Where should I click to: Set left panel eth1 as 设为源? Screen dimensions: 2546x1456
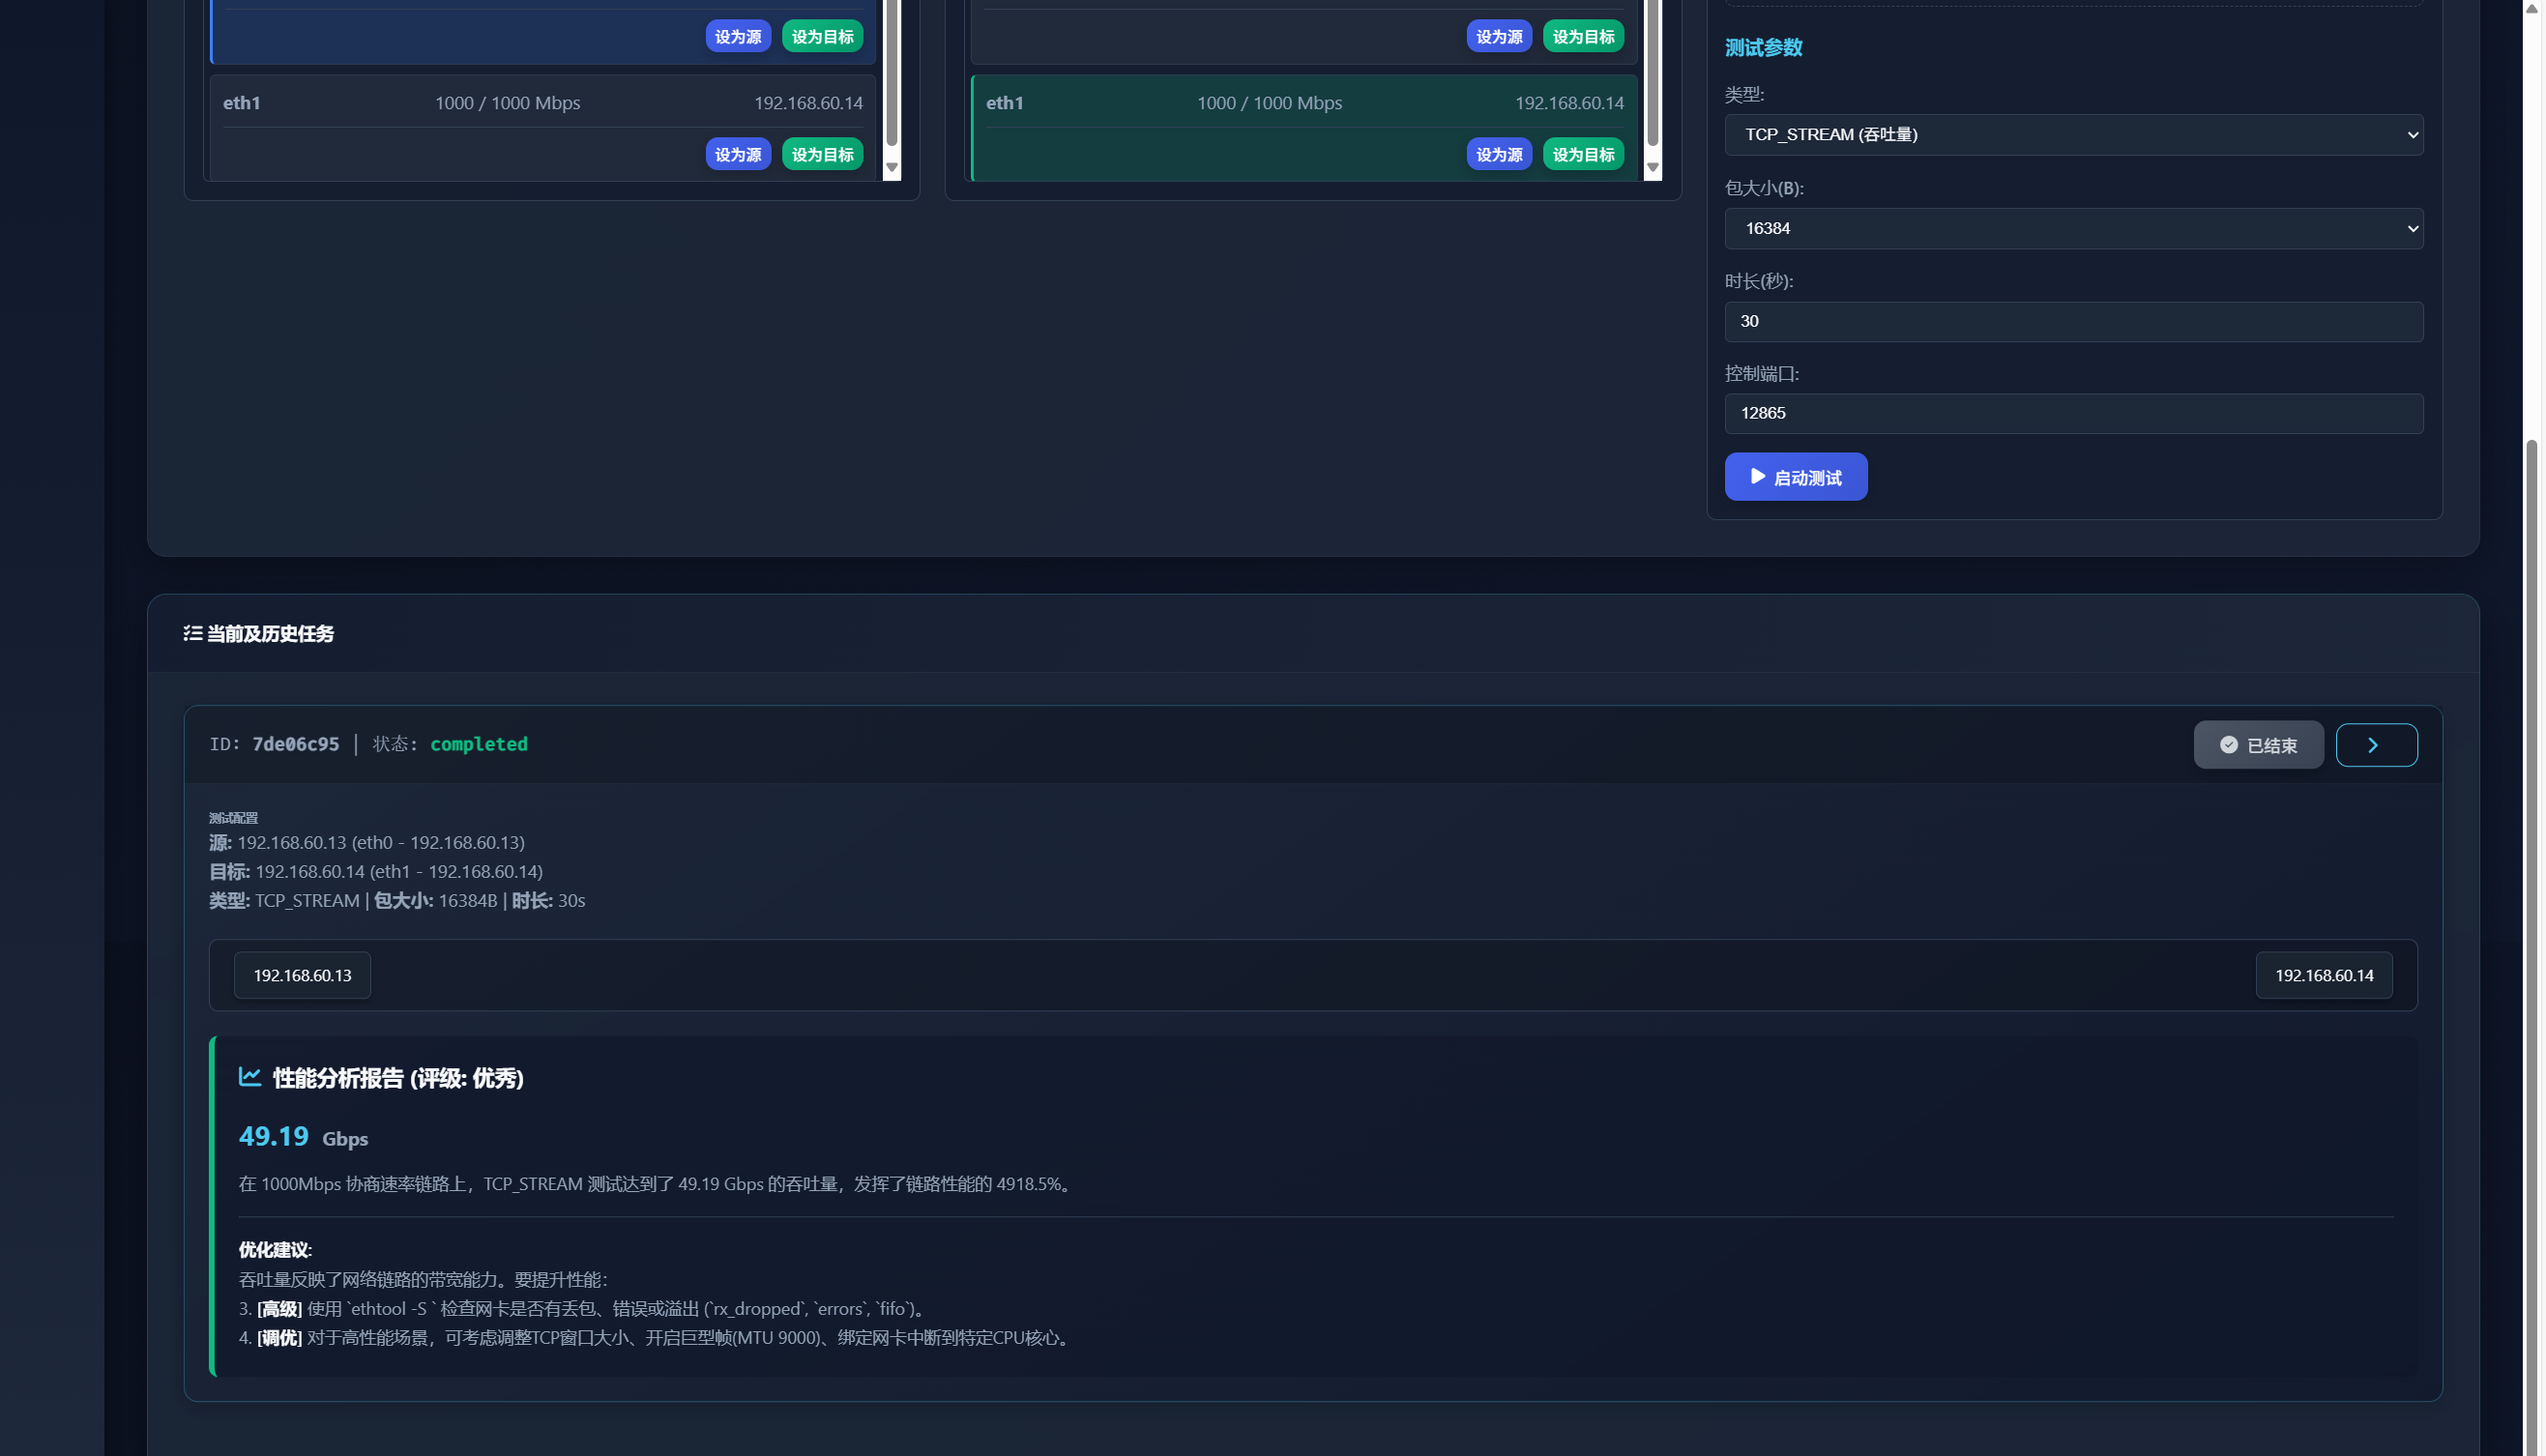[738, 155]
